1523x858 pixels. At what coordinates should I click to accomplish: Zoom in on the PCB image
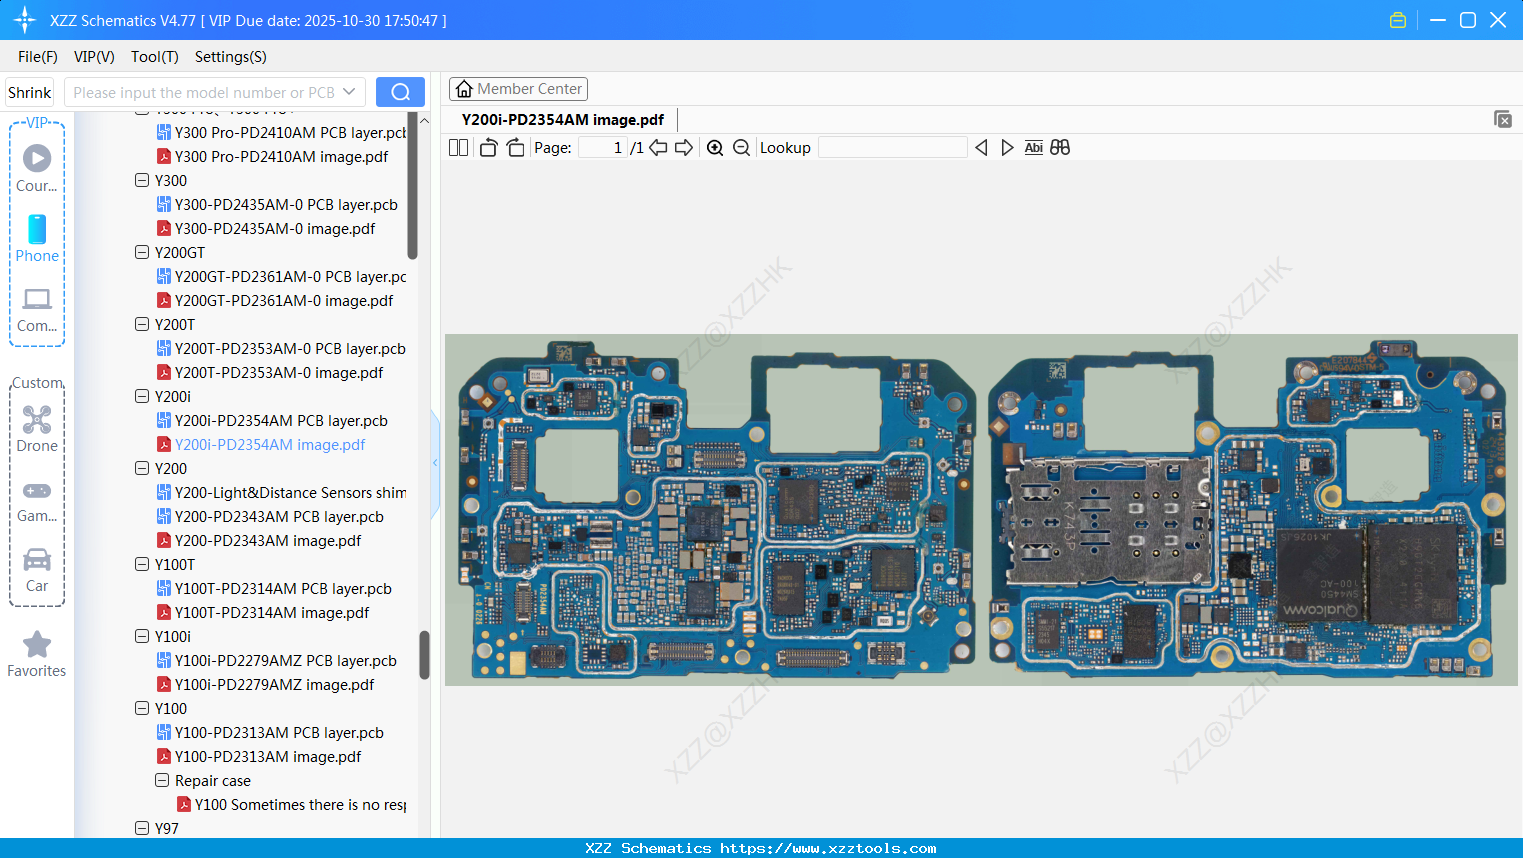[715, 147]
